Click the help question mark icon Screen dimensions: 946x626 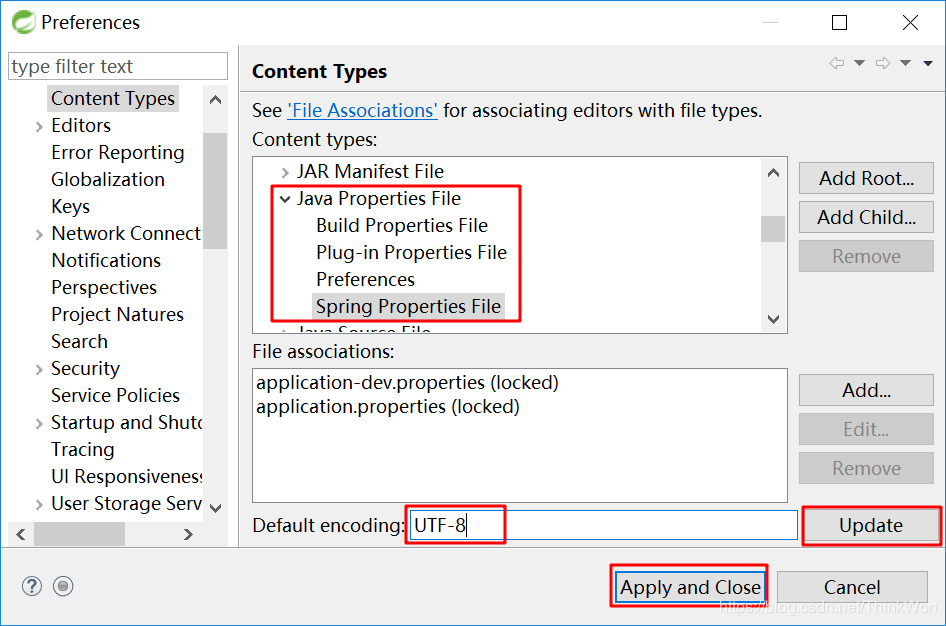click(32, 586)
